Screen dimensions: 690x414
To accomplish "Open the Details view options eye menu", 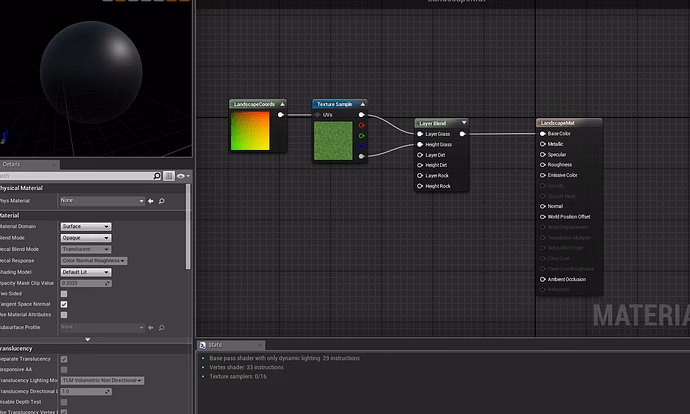I will coord(183,176).
